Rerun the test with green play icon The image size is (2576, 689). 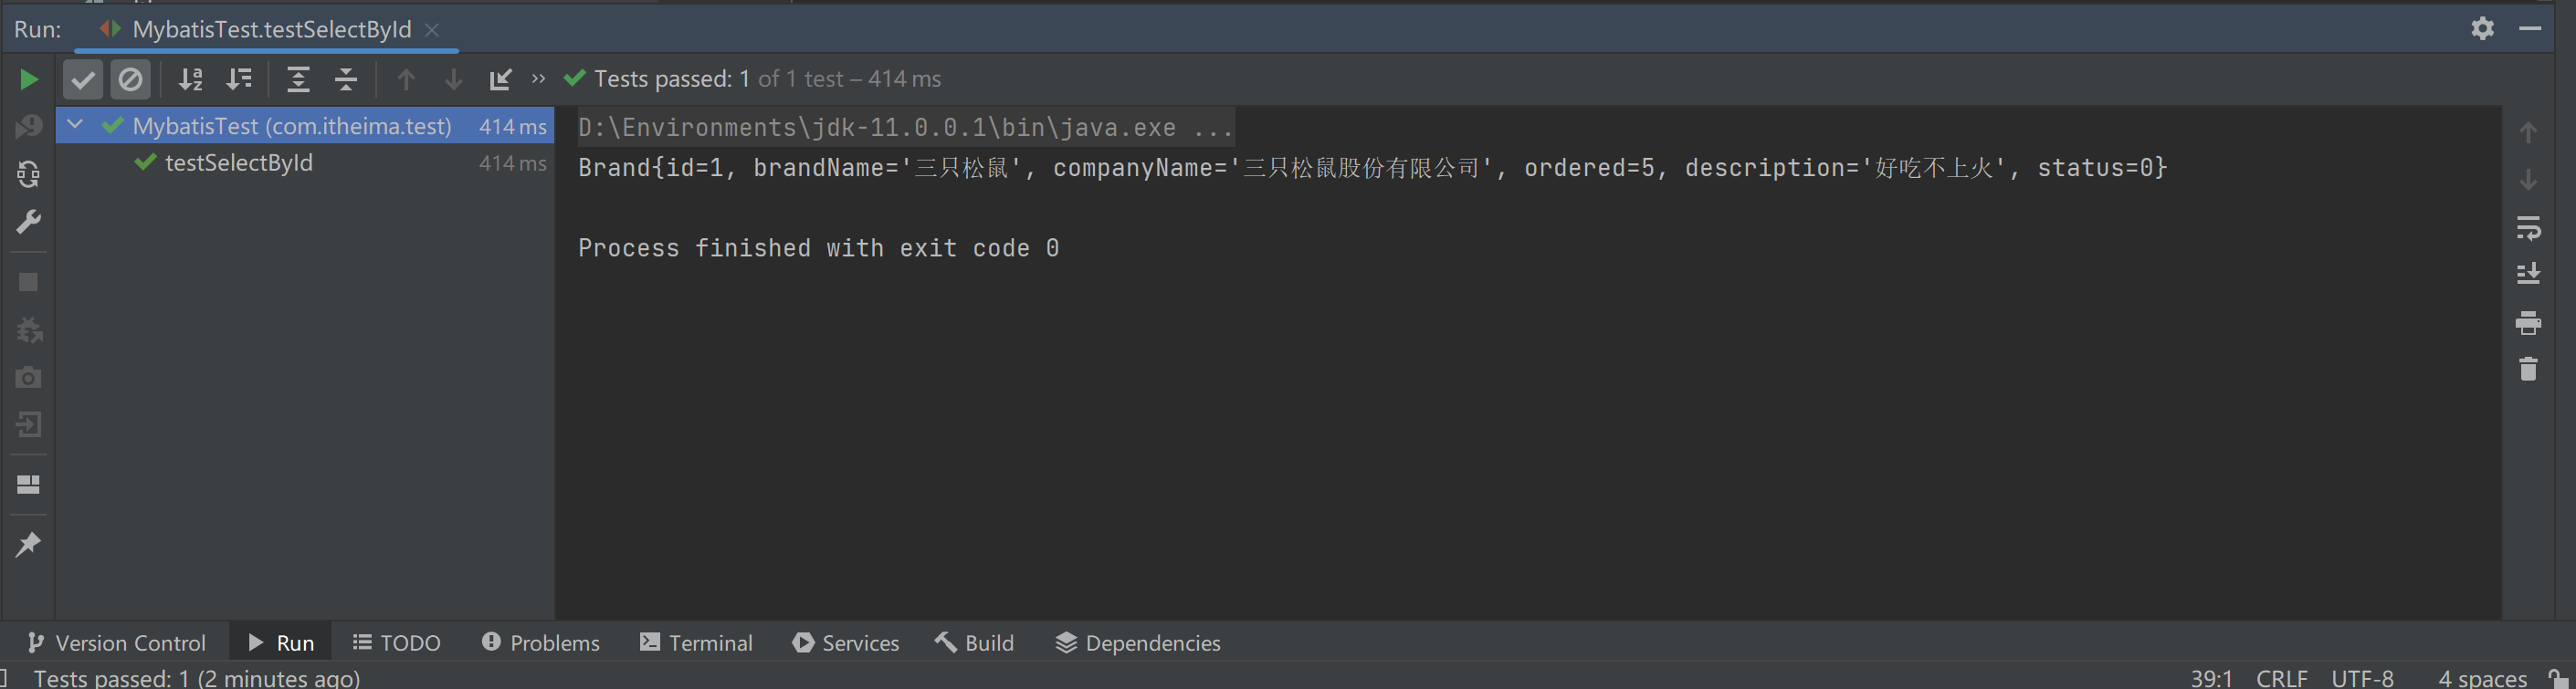(x=29, y=79)
